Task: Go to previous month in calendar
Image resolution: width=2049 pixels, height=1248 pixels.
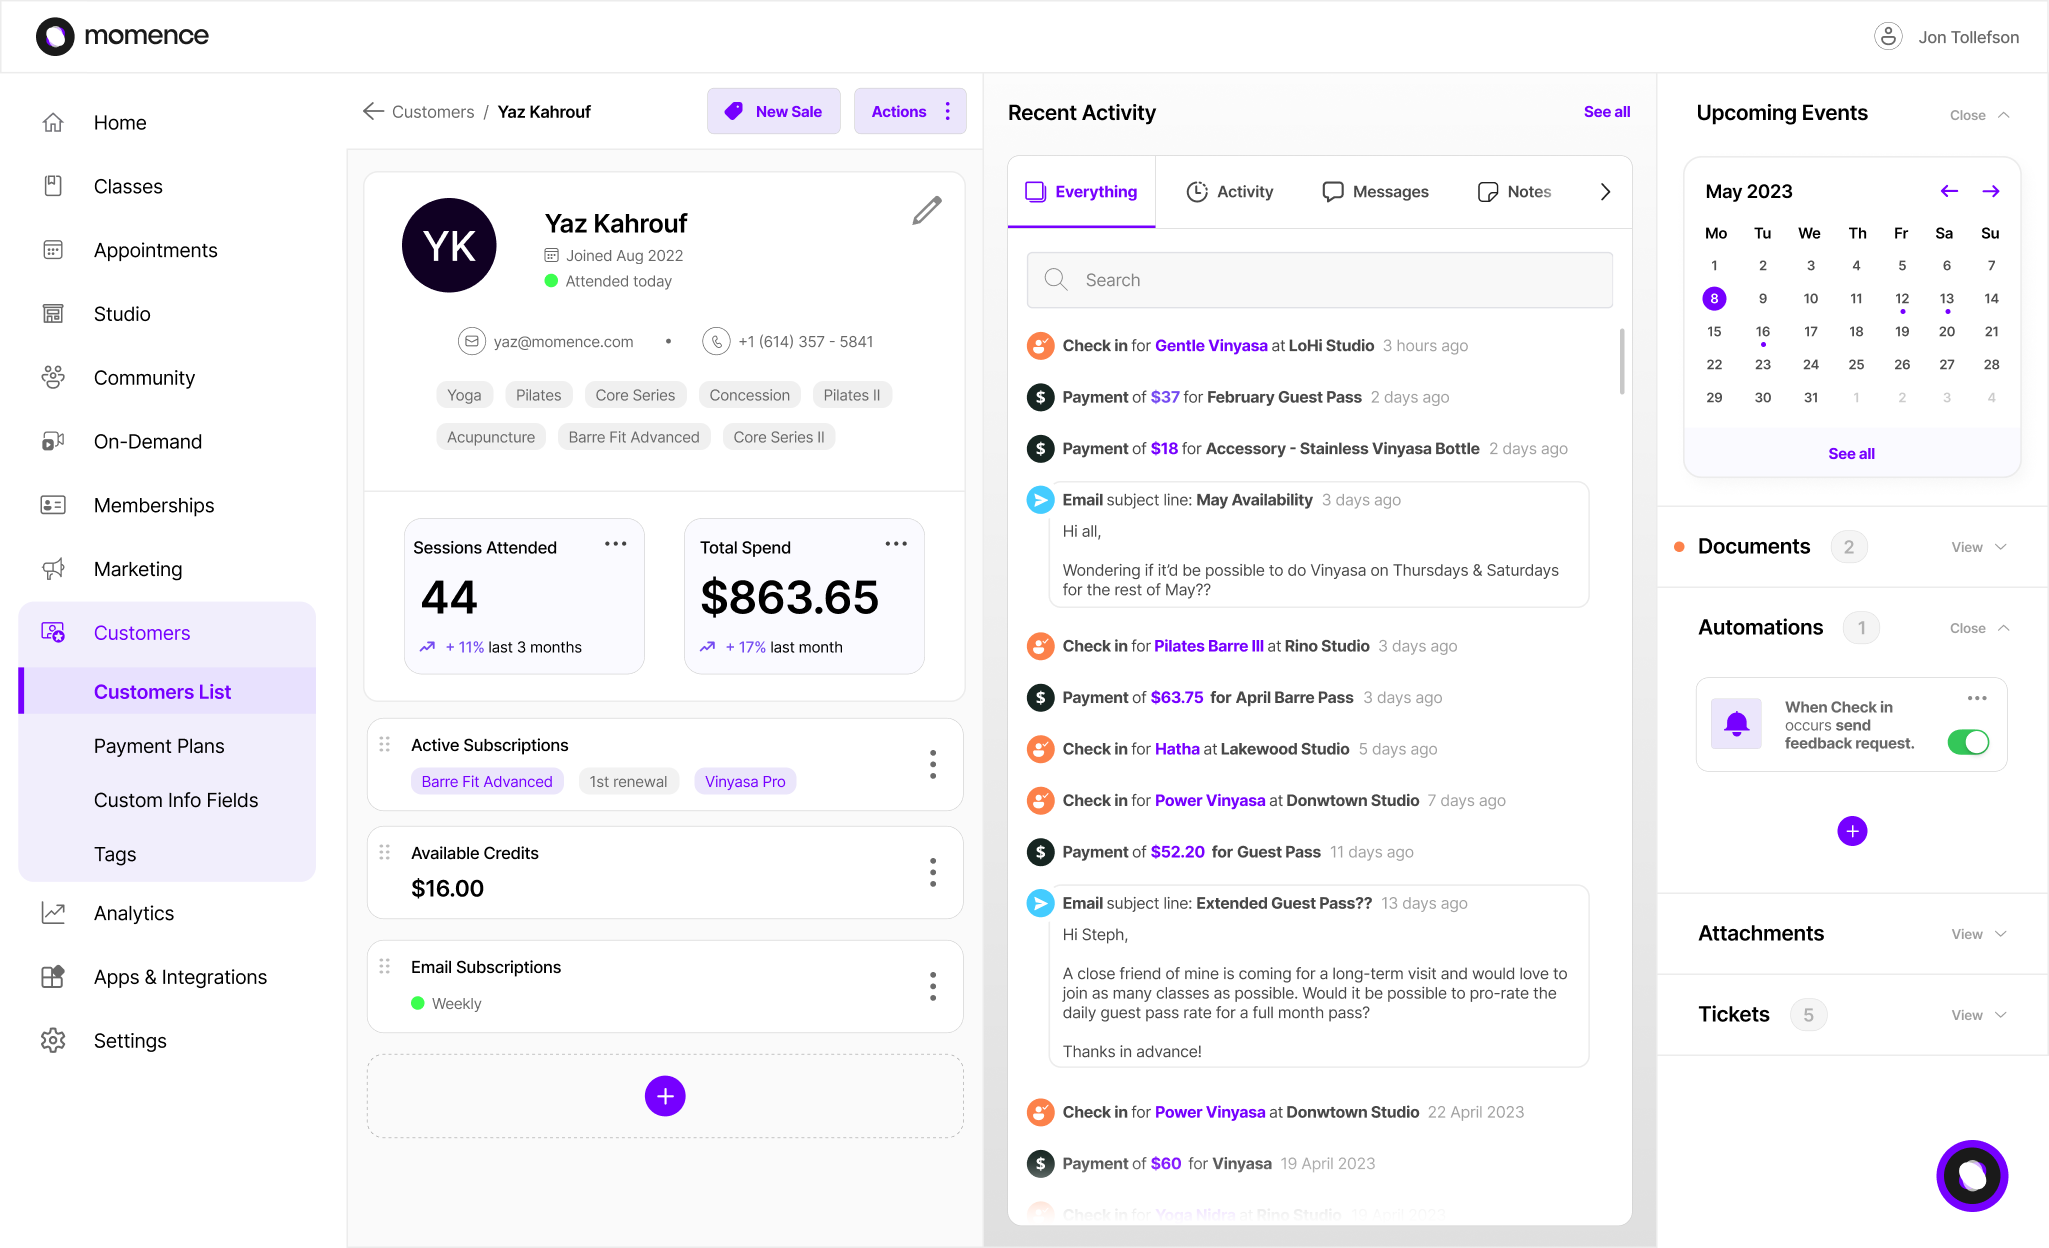Action: click(x=1949, y=191)
